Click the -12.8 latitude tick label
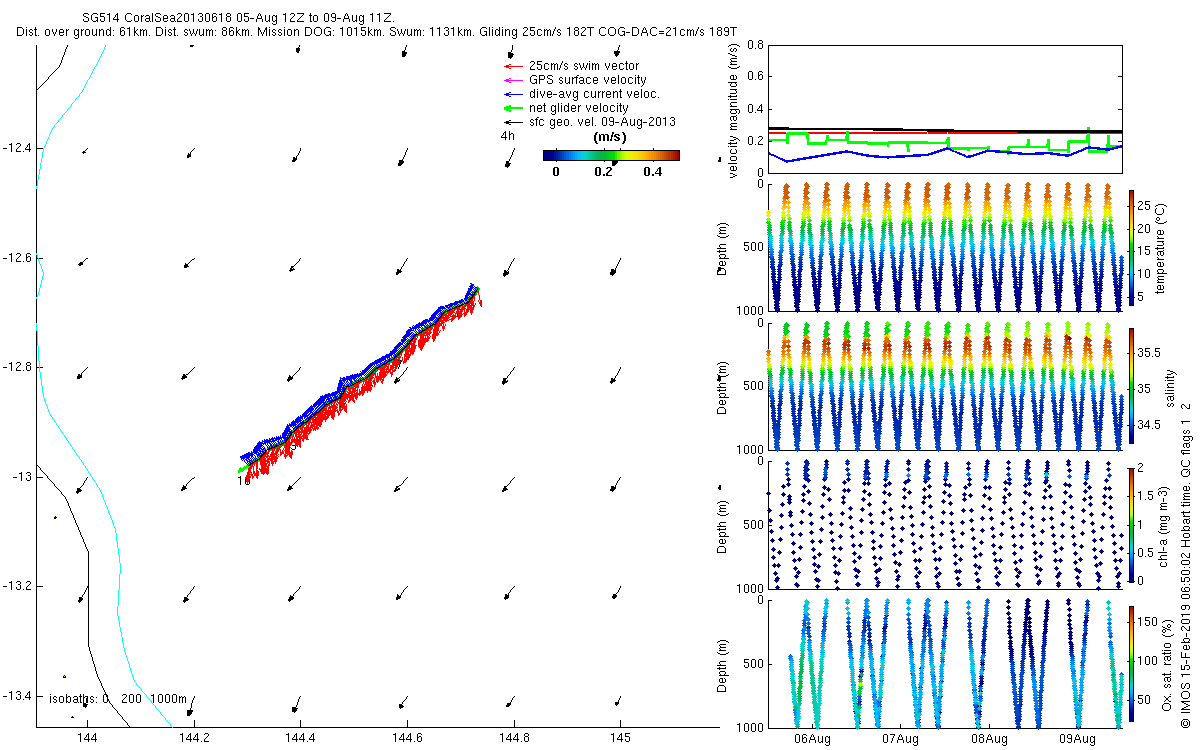1200x750 pixels. [x=17, y=368]
